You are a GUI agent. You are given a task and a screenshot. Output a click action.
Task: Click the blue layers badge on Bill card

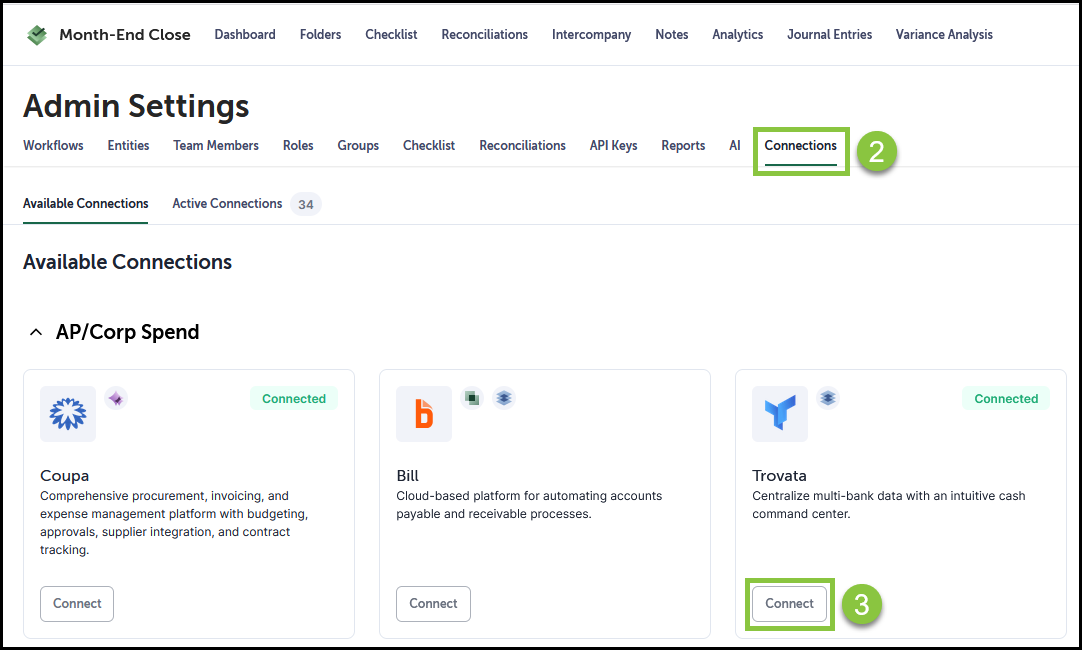504,398
